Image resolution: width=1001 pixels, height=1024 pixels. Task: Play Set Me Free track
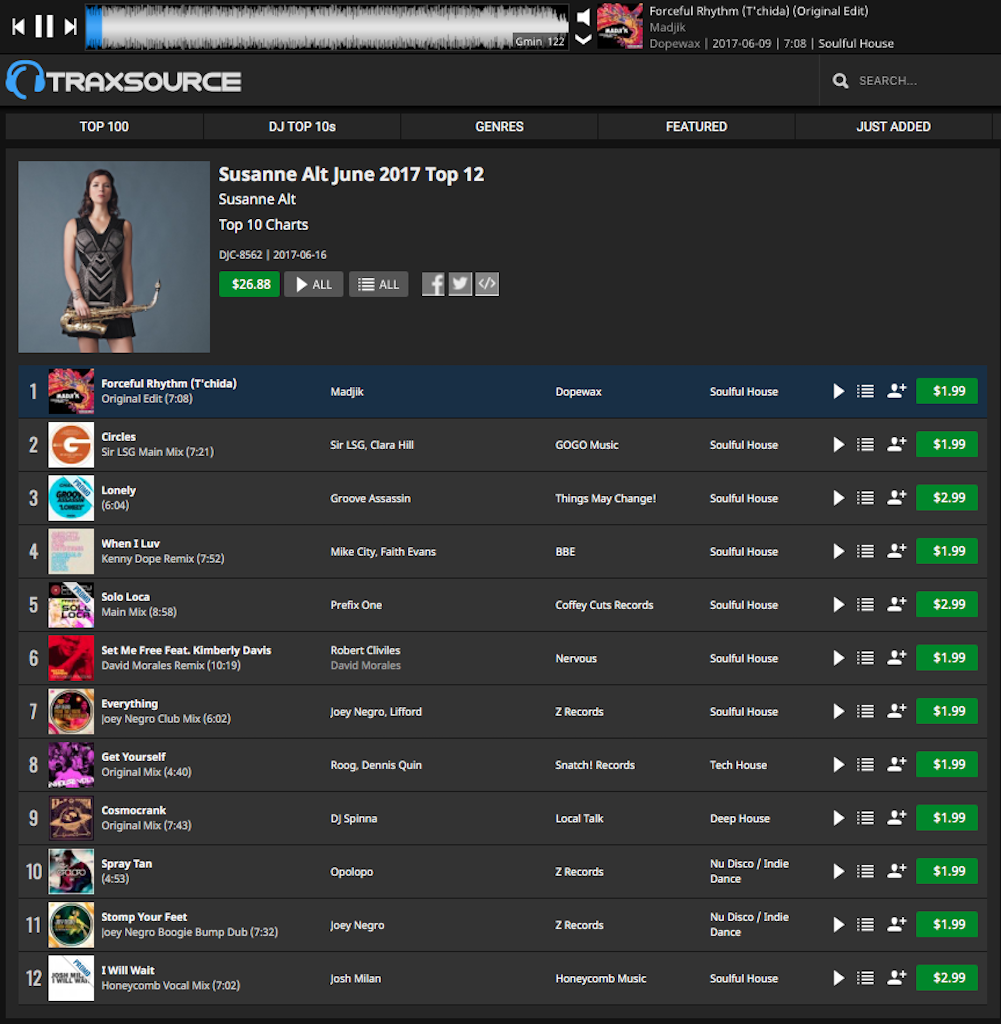[838, 658]
